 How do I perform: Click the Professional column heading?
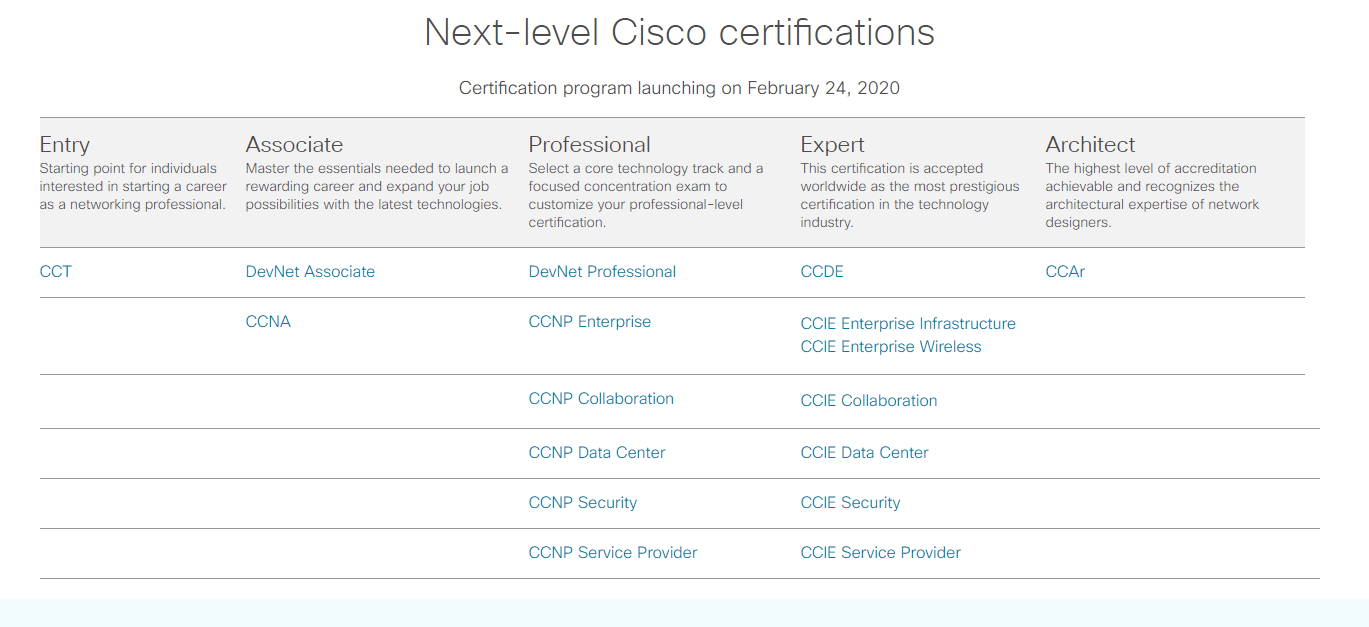coord(590,145)
